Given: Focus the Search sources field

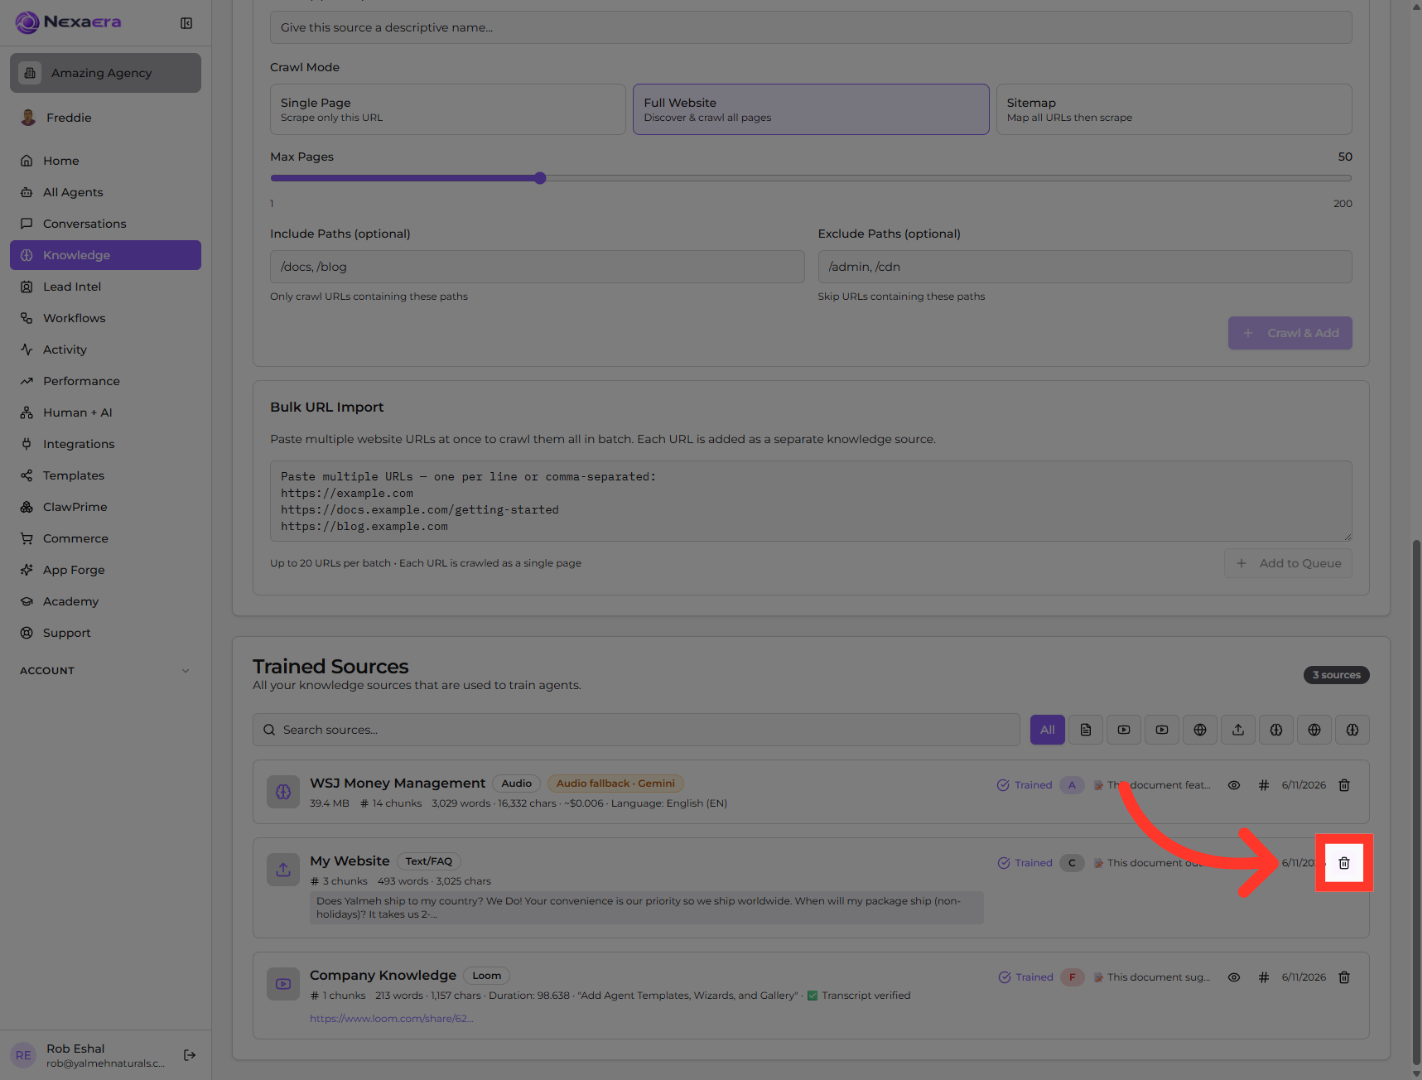Looking at the screenshot, I should (636, 730).
